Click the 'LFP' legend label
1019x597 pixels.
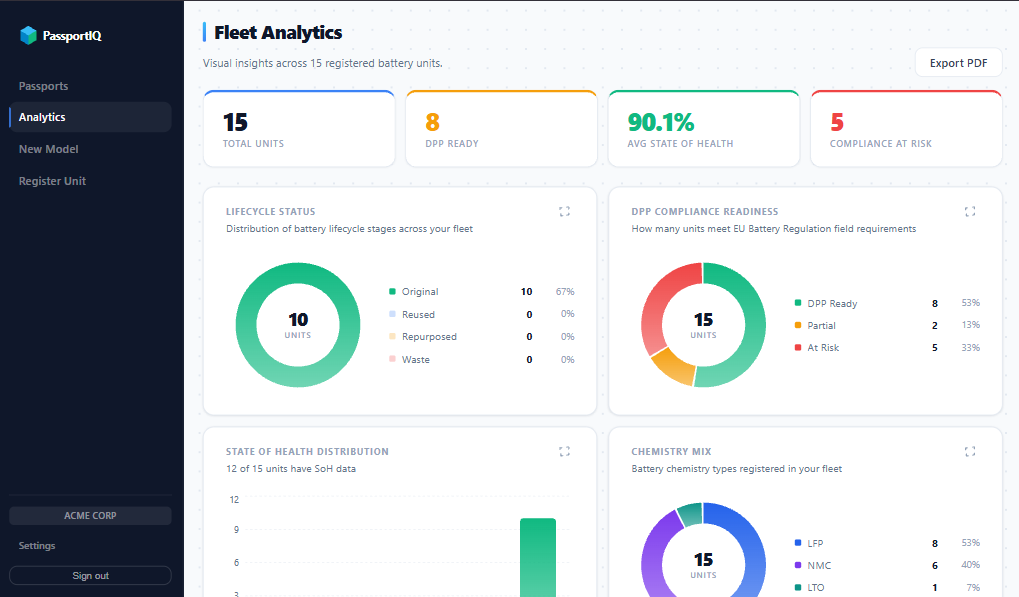(815, 543)
